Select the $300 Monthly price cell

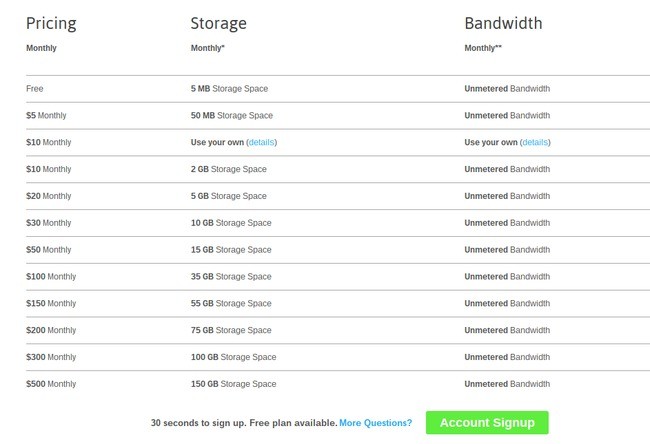tap(51, 357)
